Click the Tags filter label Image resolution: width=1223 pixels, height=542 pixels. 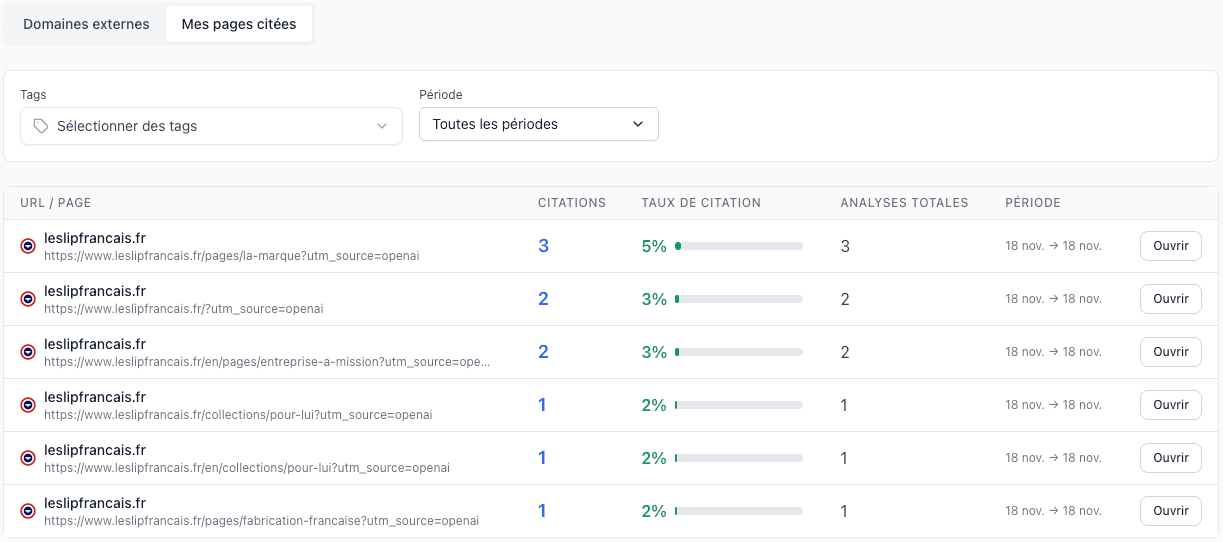pos(33,95)
